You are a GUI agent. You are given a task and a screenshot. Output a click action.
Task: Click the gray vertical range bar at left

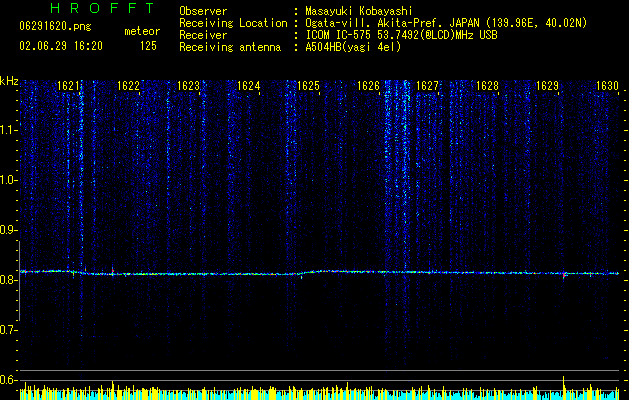(19, 281)
